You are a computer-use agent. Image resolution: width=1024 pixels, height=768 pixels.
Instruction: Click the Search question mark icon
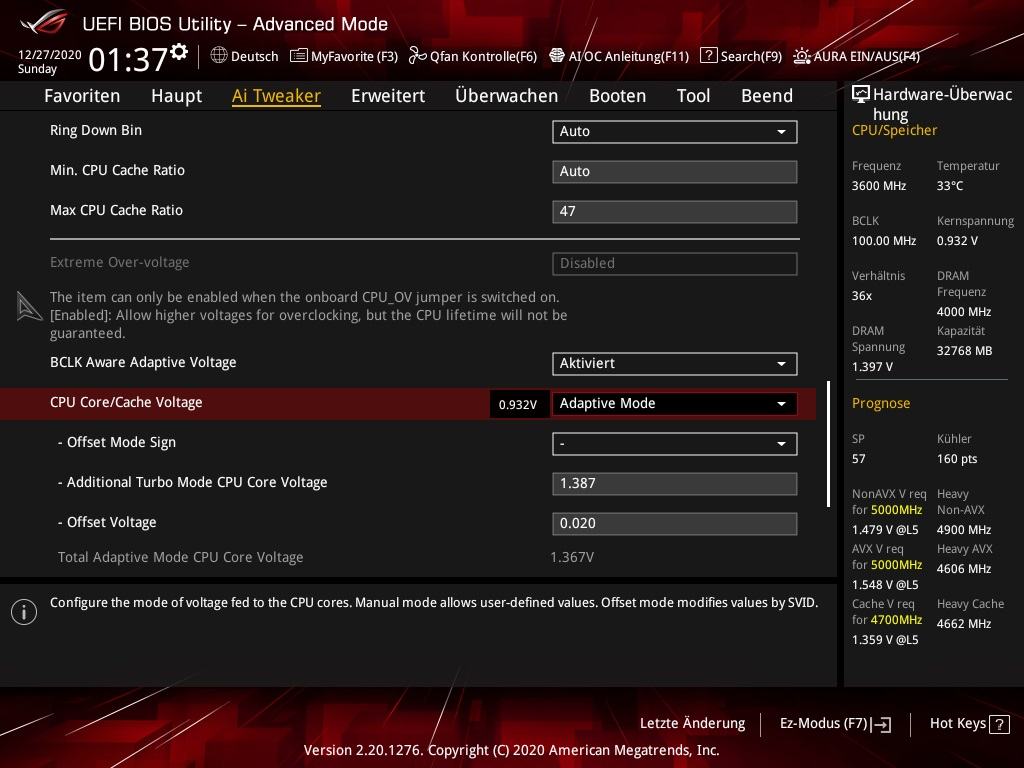tap(709, 56)
